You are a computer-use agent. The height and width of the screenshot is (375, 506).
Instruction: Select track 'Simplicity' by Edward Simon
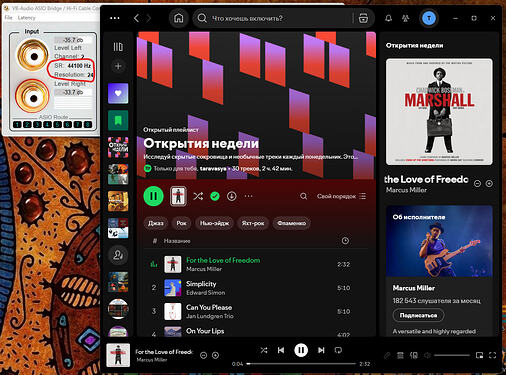tap(257, 288)
